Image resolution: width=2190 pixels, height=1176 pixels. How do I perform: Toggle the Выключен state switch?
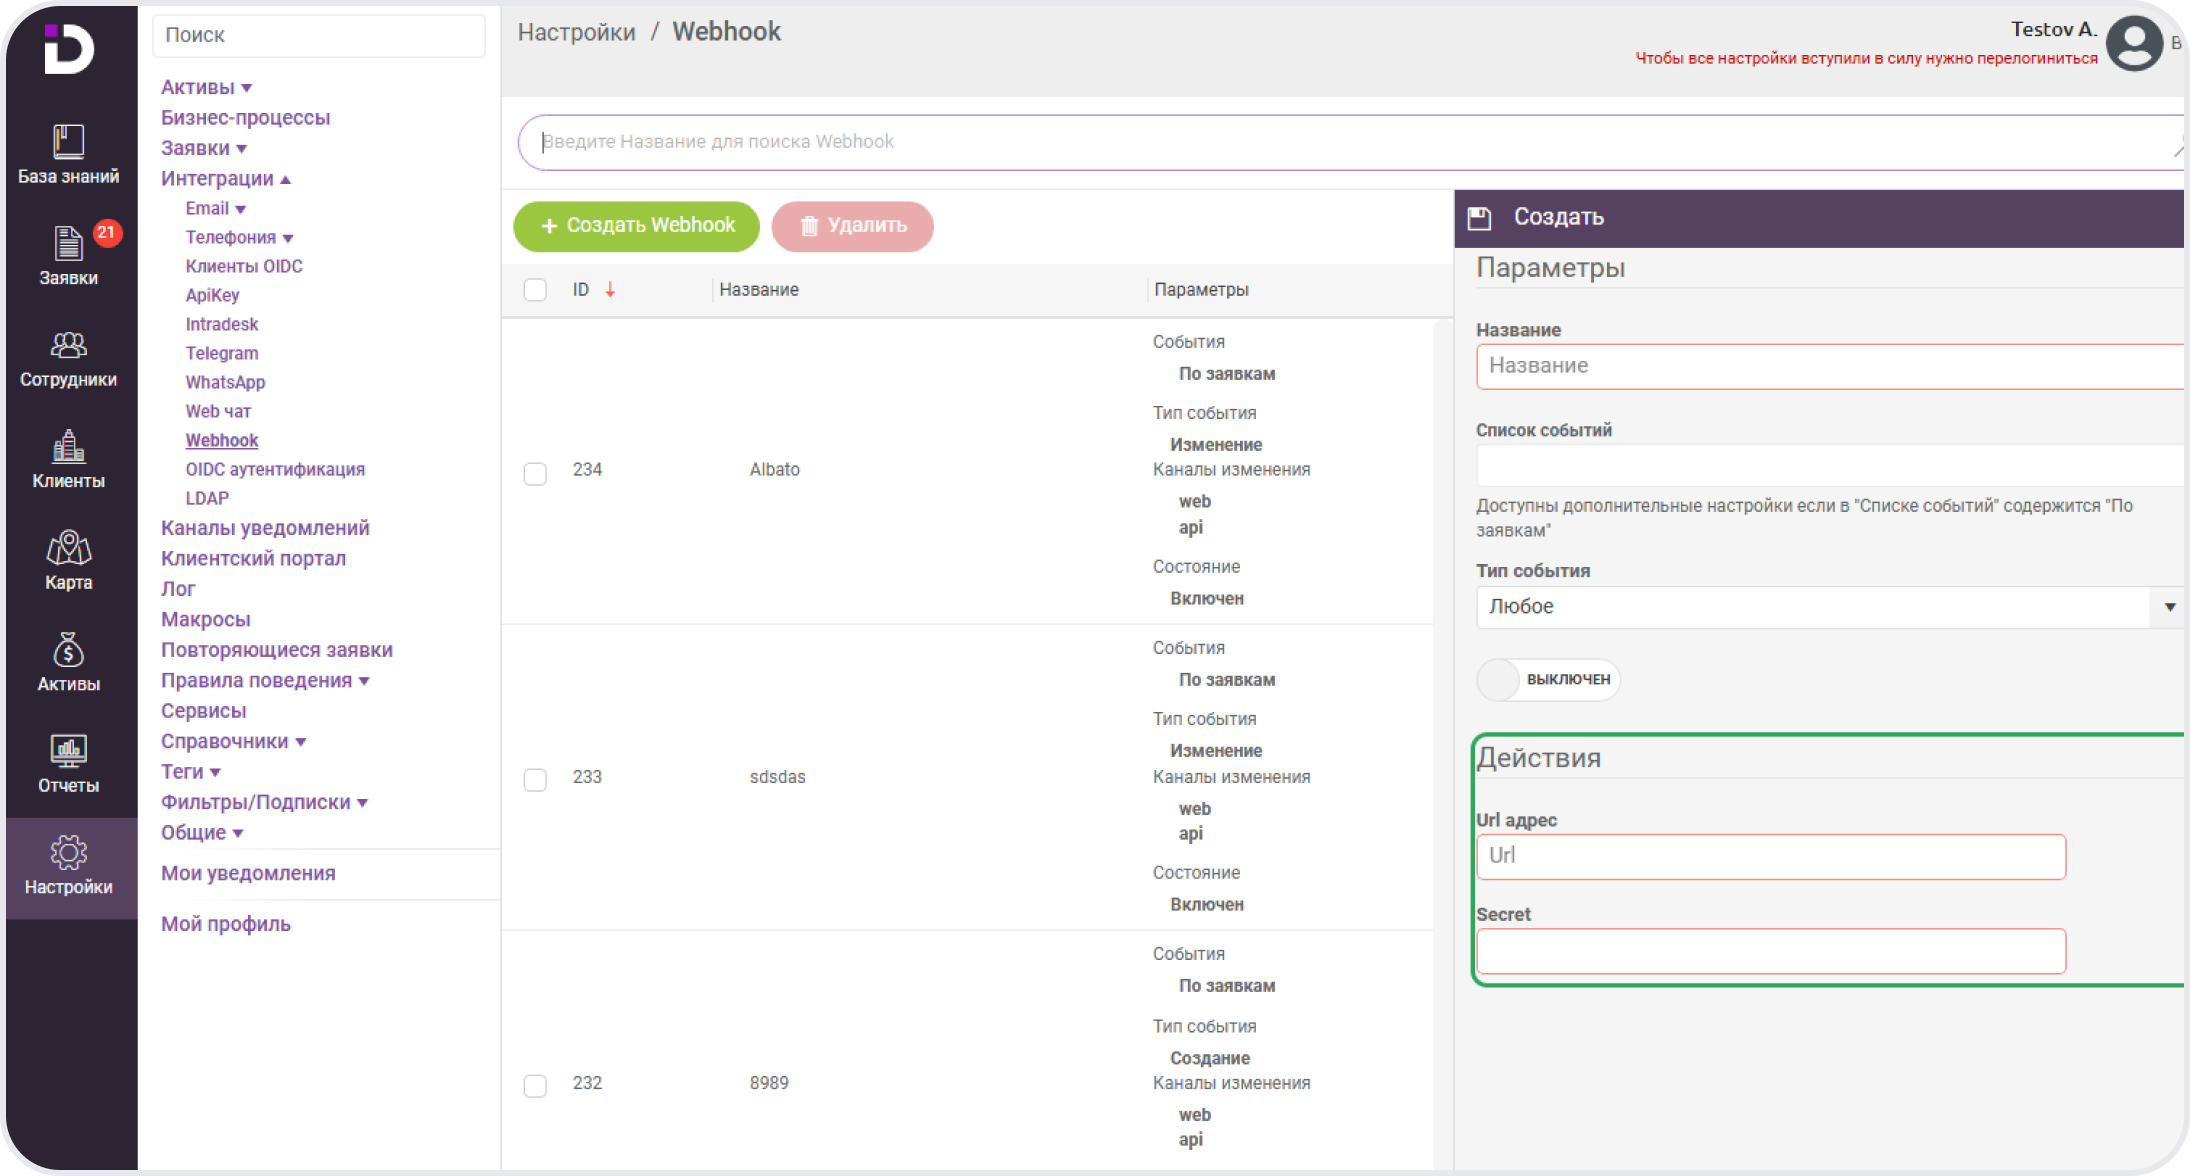[1547, 680]
